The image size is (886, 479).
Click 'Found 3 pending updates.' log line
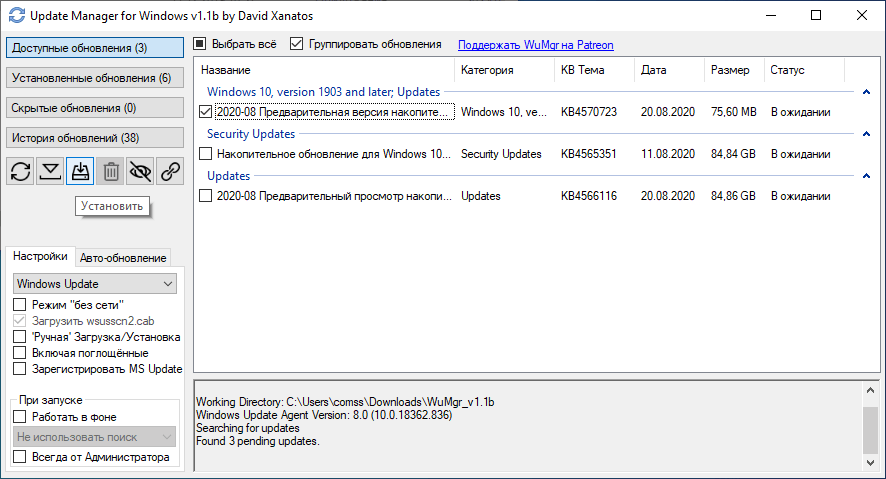[x=258, y=441]
